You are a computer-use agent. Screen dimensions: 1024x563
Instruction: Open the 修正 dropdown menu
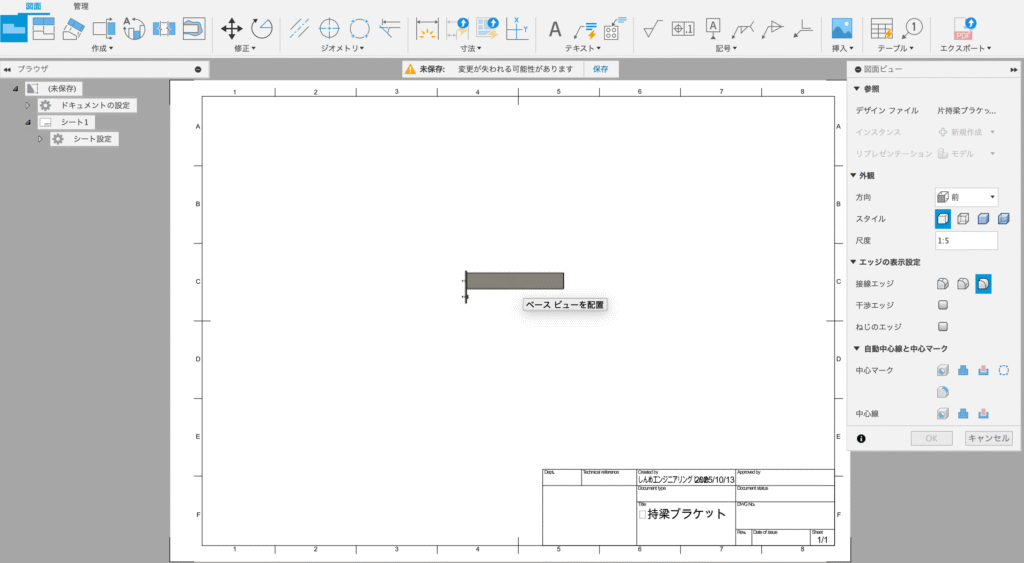click(245, 48)
